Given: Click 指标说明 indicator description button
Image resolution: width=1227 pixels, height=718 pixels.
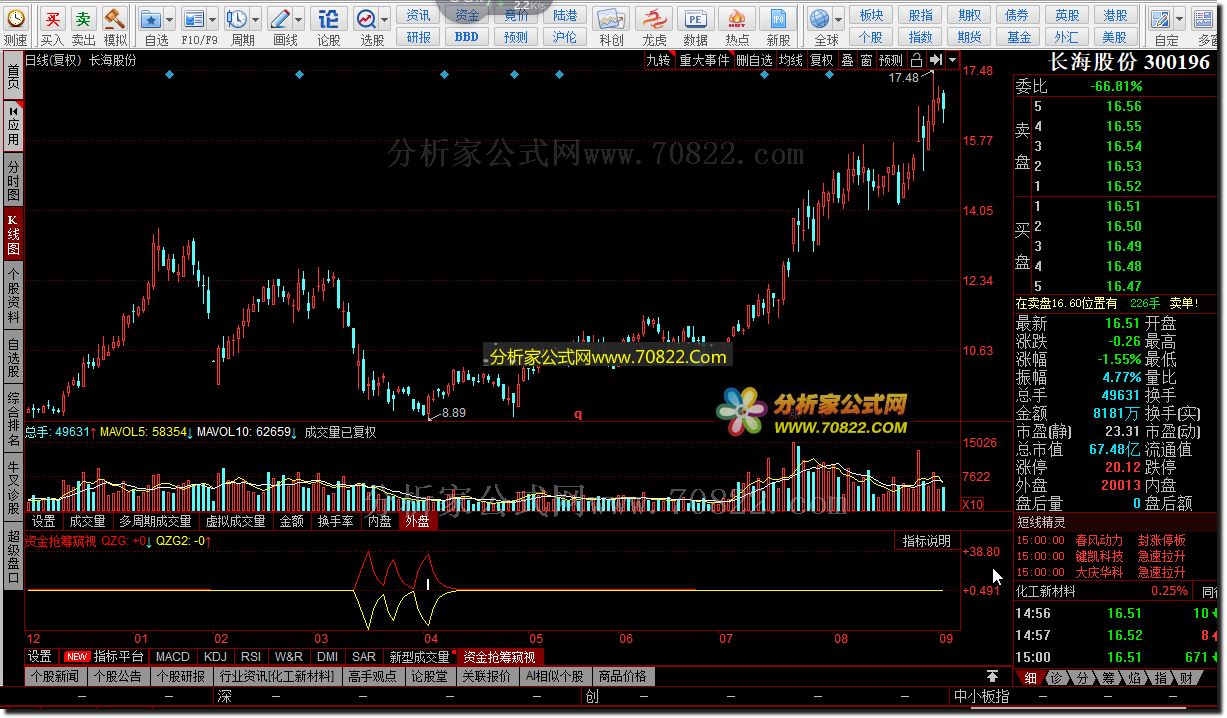Looking at the screenshot, I should coord(926,541).
